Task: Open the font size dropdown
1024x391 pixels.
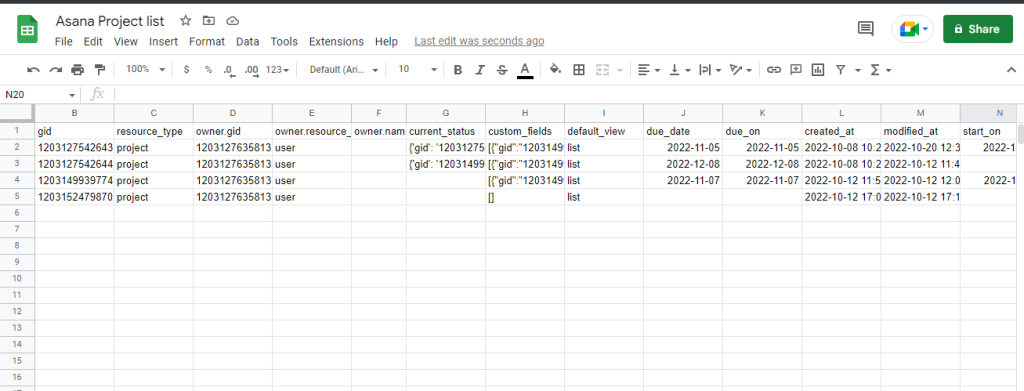Action: click(x=417, y=69)
